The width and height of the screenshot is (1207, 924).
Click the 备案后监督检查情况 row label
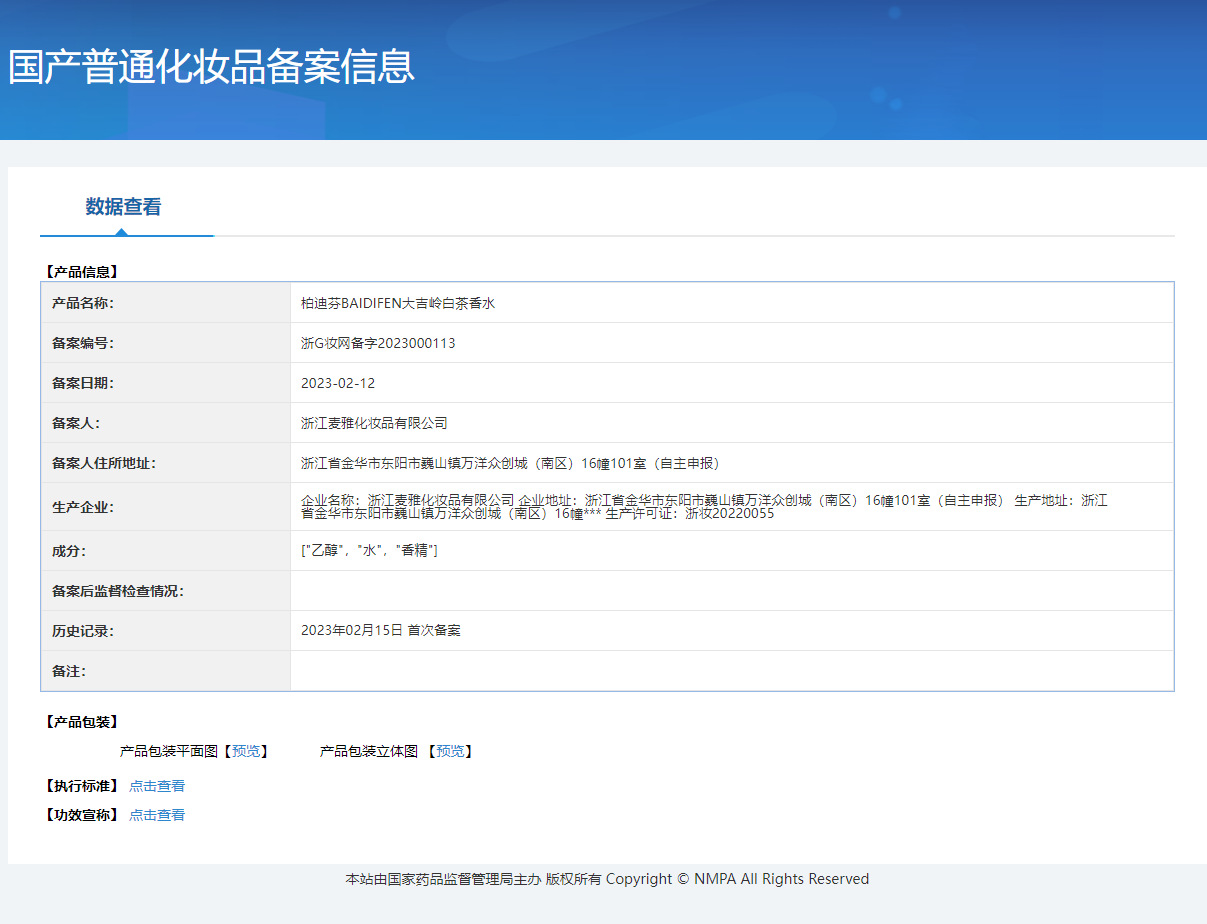pyautogui.click(x=118, y=591)
